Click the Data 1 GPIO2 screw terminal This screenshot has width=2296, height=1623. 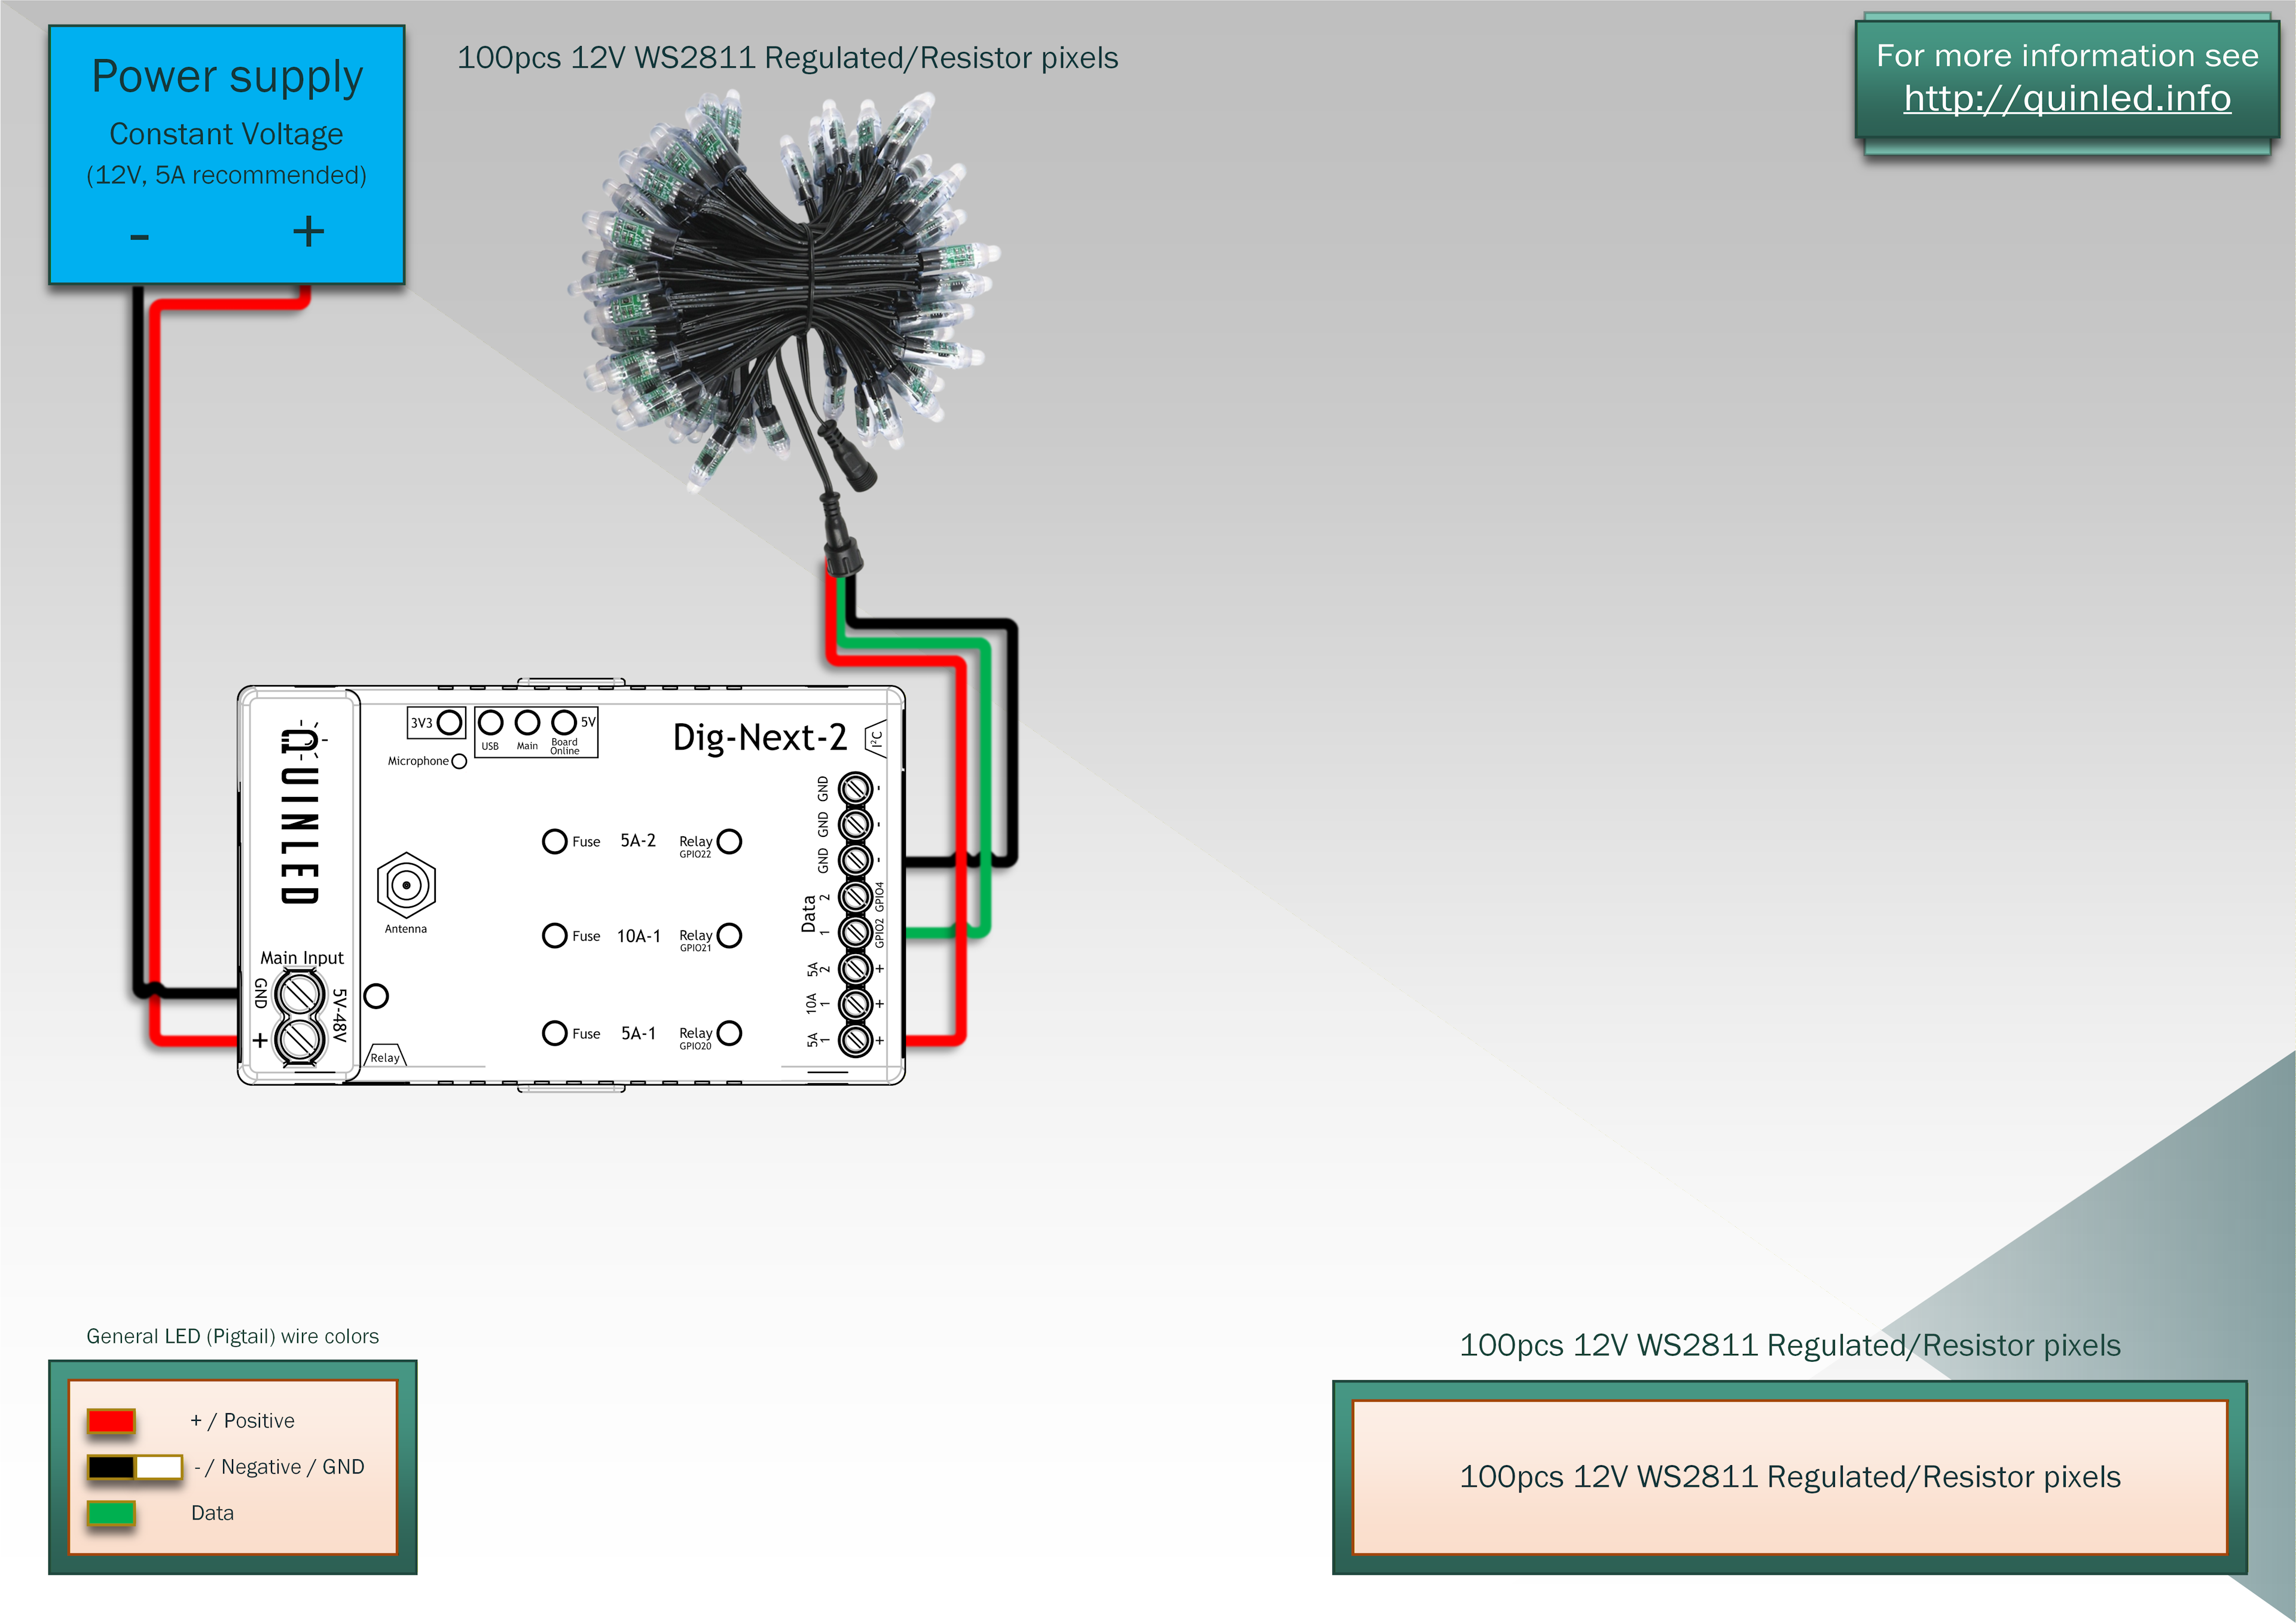(x=855, y=932)
